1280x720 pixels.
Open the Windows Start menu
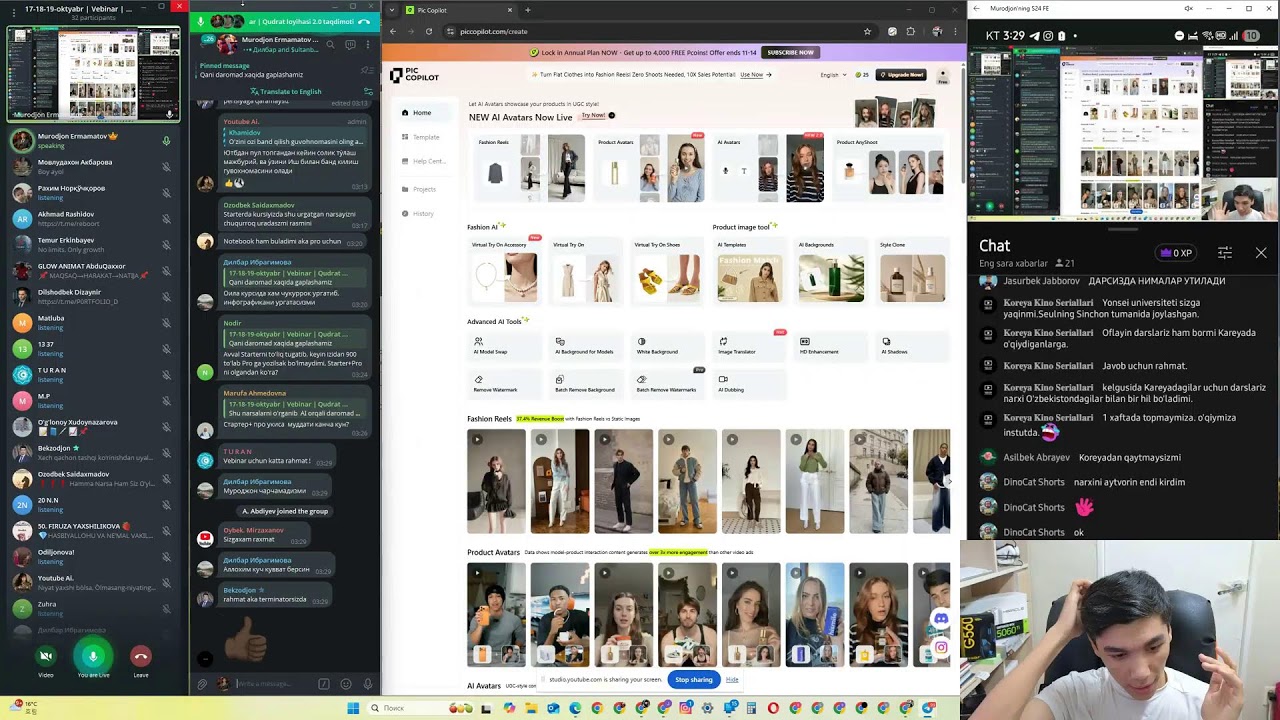click(x=353, y=708)
